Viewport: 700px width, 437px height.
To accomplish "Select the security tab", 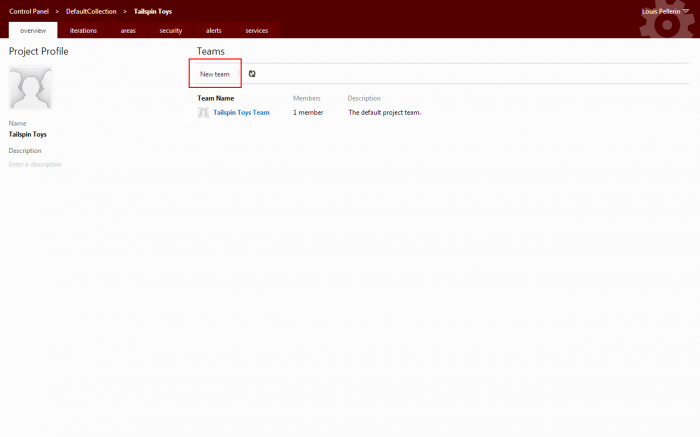I will click(x=171, y=31).
